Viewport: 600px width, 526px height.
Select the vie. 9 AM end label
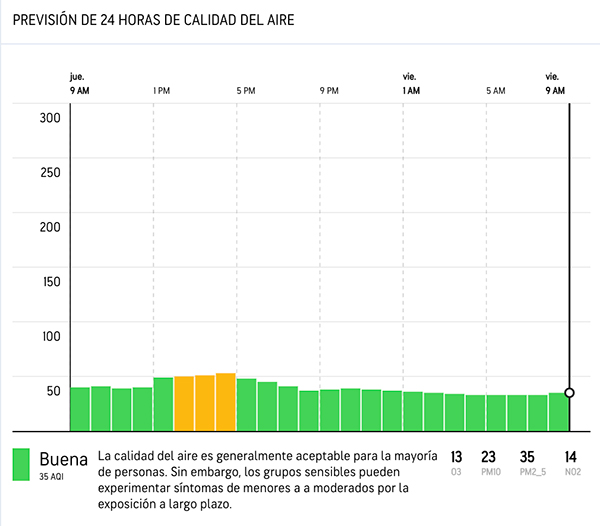click(x=555, y=84)
